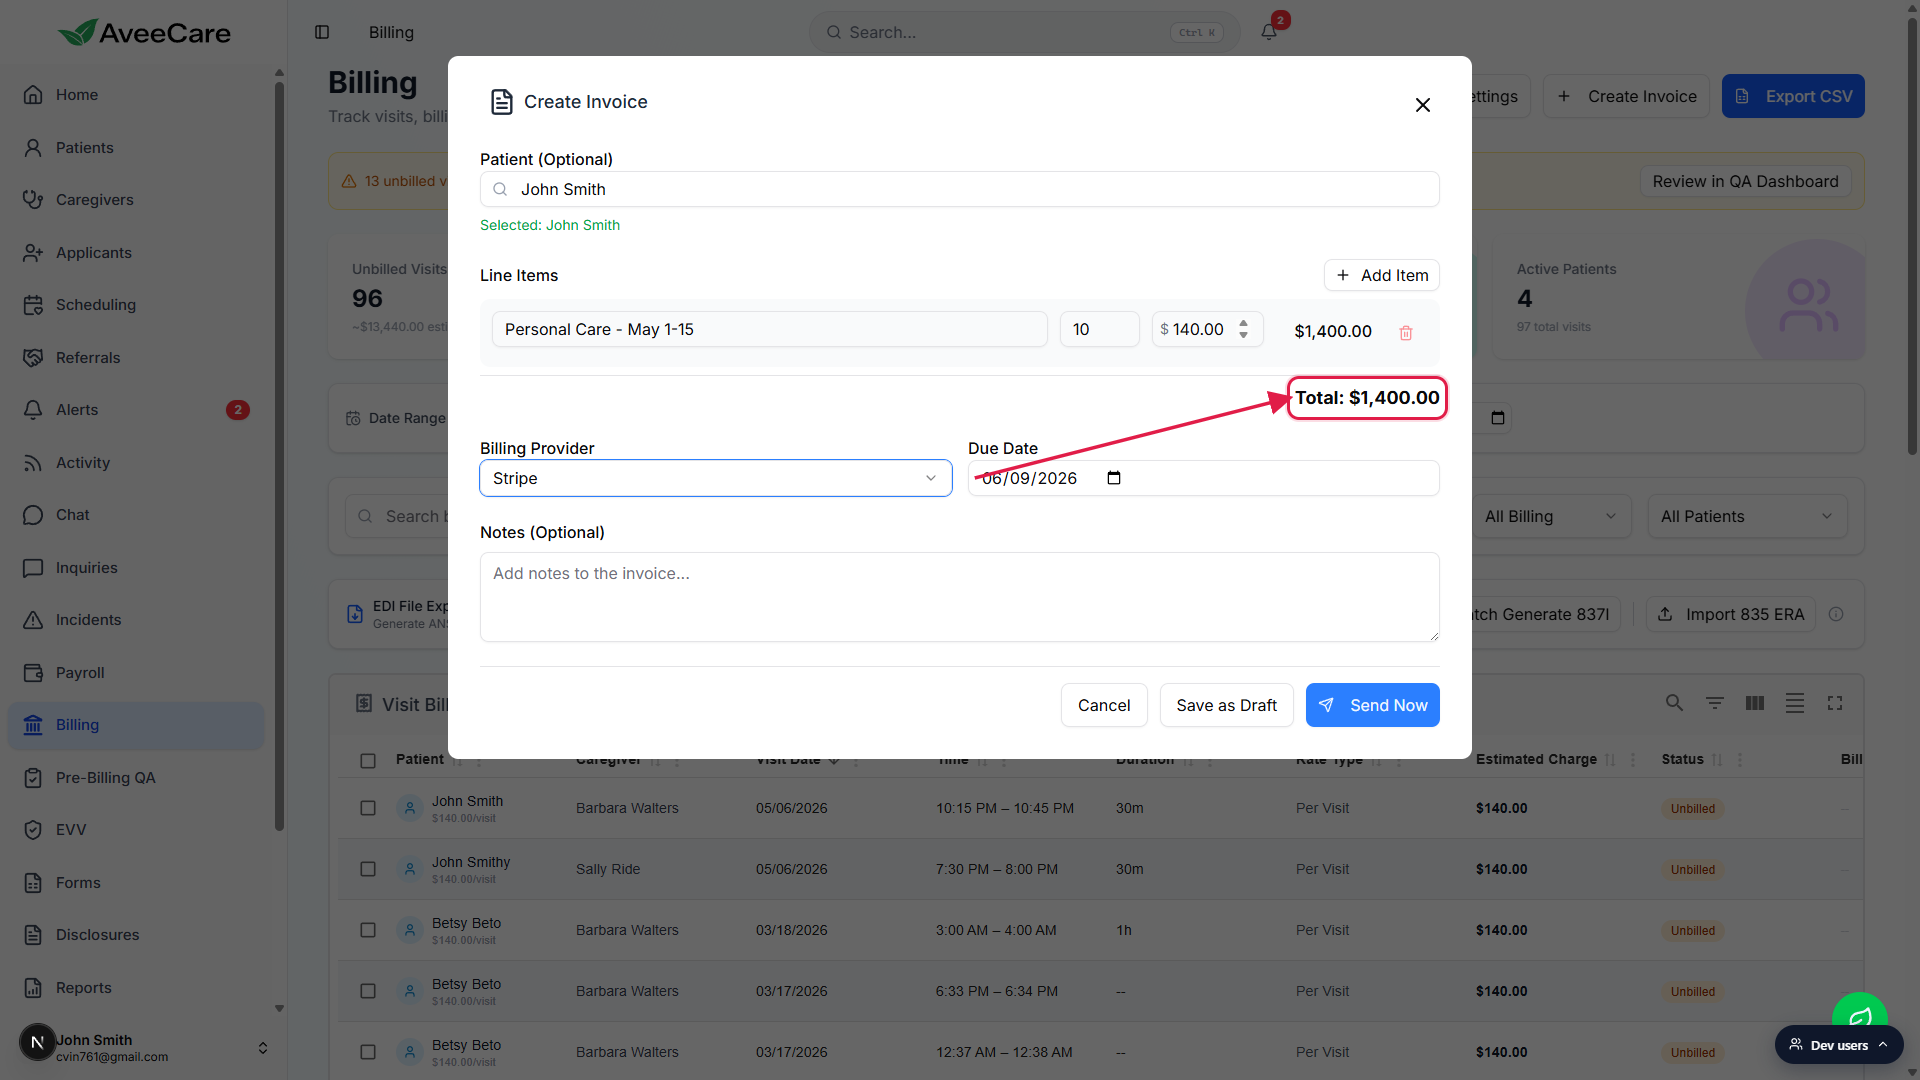Click background Create Invoice button
The width and height of the screenshot is (1920, 1080).
coord(1626,96)
